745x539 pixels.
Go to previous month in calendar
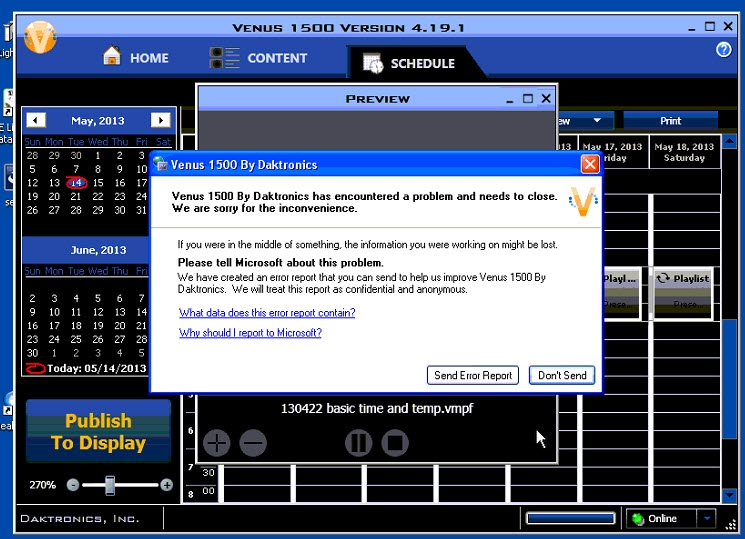pyautogui.click(x=36, y=120)
